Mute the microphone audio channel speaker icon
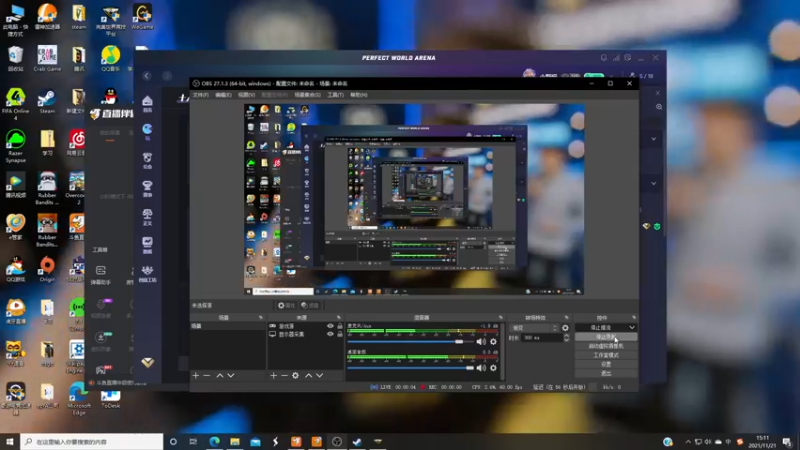This screenshot has height=450, width=800. point(481,341)
